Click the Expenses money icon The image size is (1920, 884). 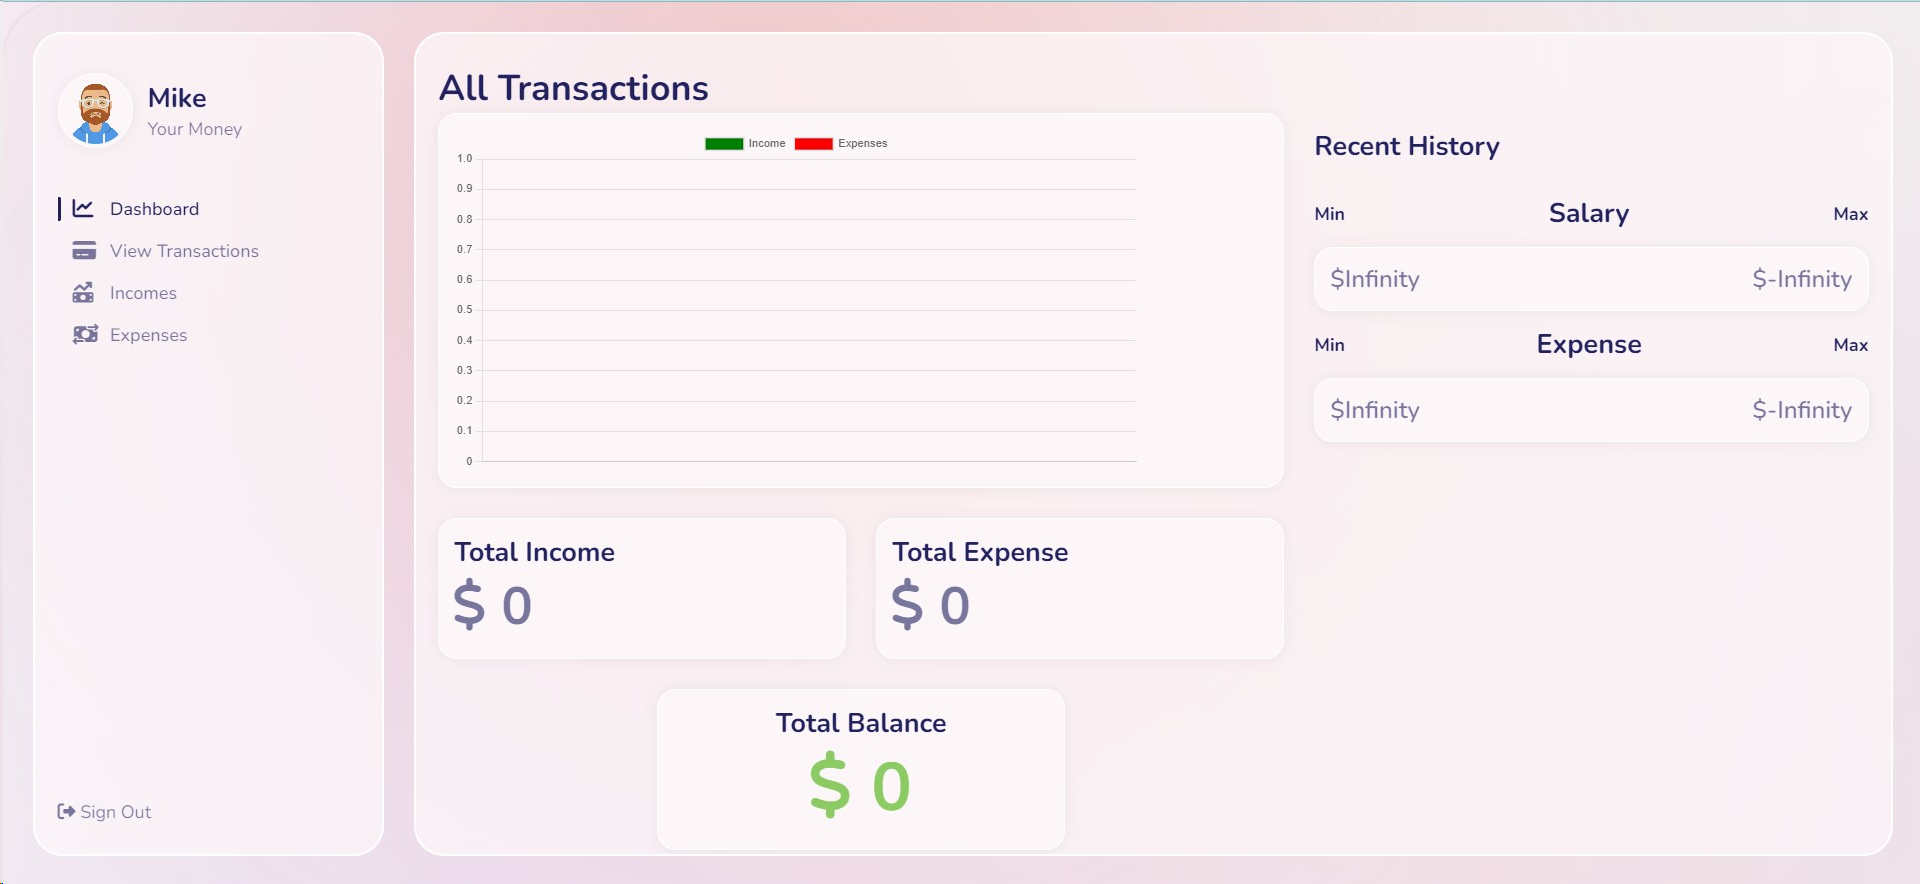[85, 335]
